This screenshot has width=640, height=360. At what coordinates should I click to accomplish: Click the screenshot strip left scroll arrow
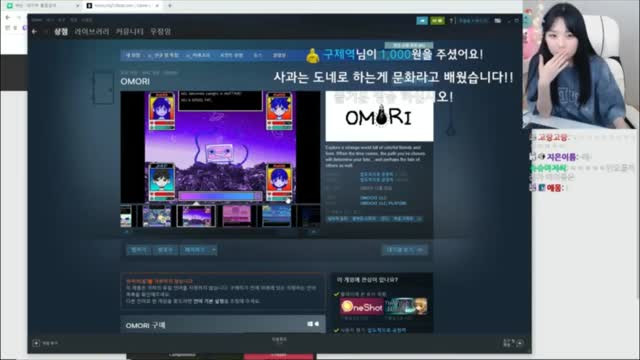tap(127, 231)
